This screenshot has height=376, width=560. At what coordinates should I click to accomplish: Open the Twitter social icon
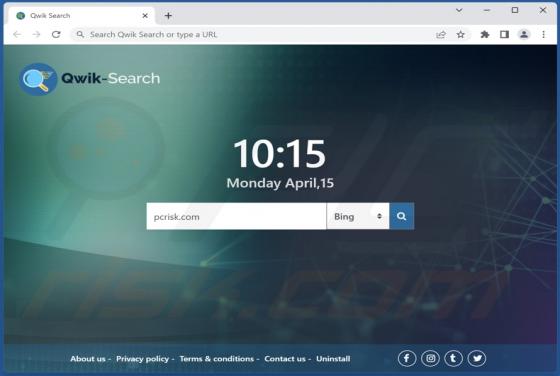click(477, 358)
